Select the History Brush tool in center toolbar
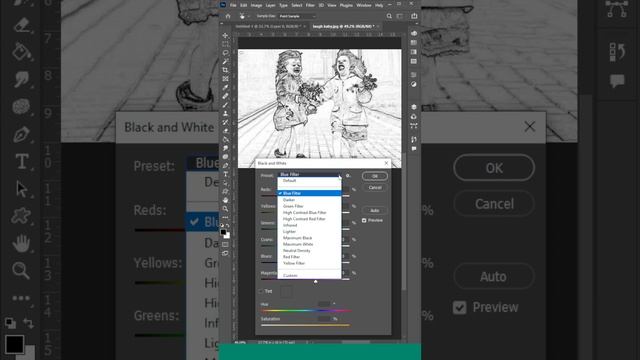The height and width of the screenshot is (360, 640). point(225,122)
